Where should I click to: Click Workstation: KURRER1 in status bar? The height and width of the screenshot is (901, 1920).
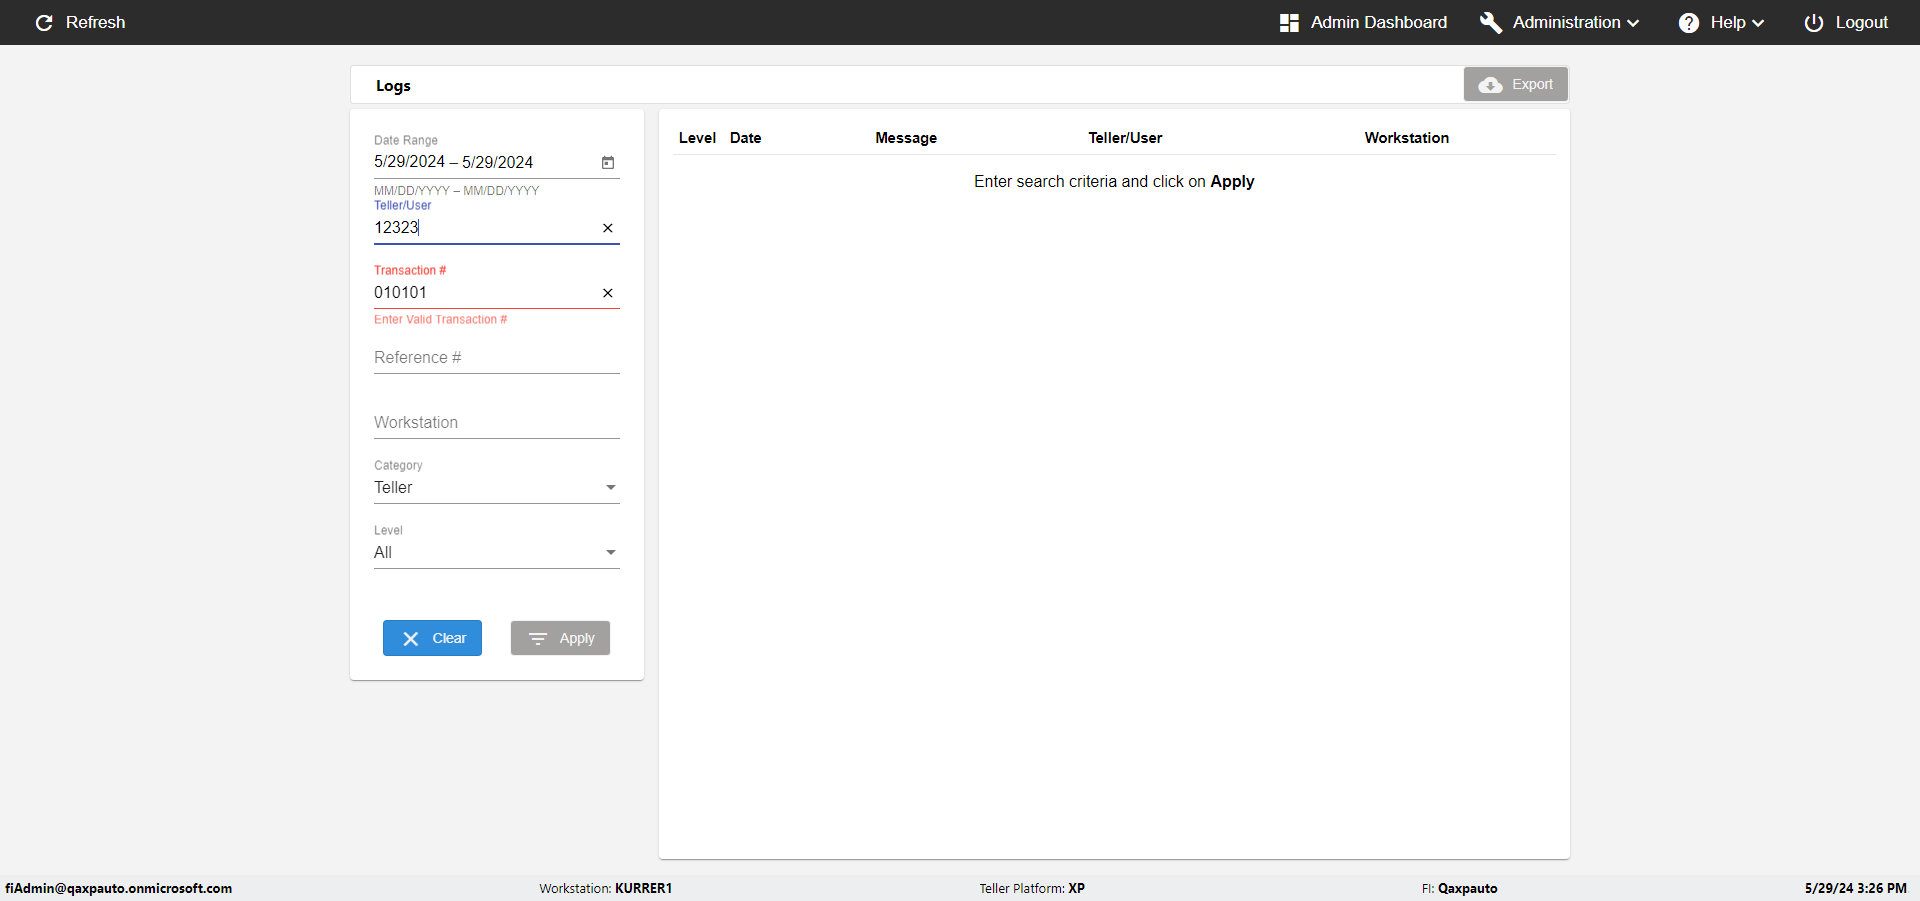point(606,888)
